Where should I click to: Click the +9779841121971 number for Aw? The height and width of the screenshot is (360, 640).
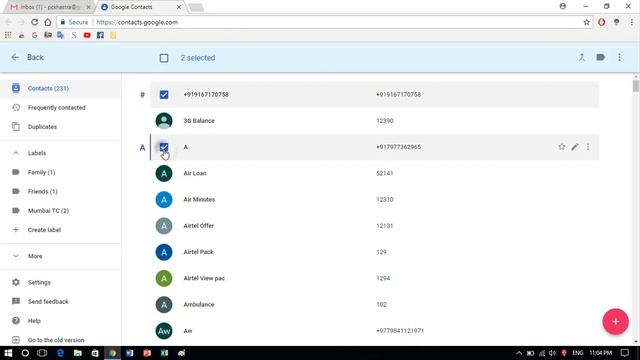(x=400, y=331)
